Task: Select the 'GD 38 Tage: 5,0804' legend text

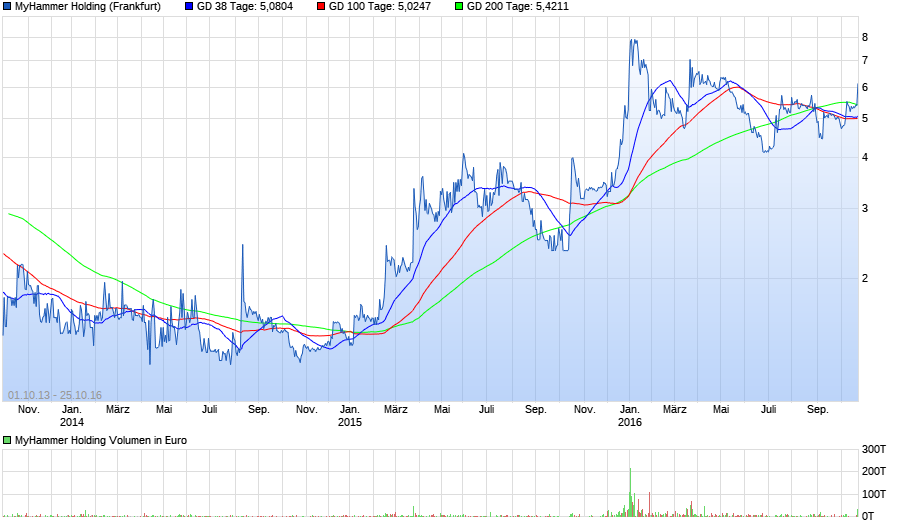Action: pyautogui.click(x=245, y=7)
